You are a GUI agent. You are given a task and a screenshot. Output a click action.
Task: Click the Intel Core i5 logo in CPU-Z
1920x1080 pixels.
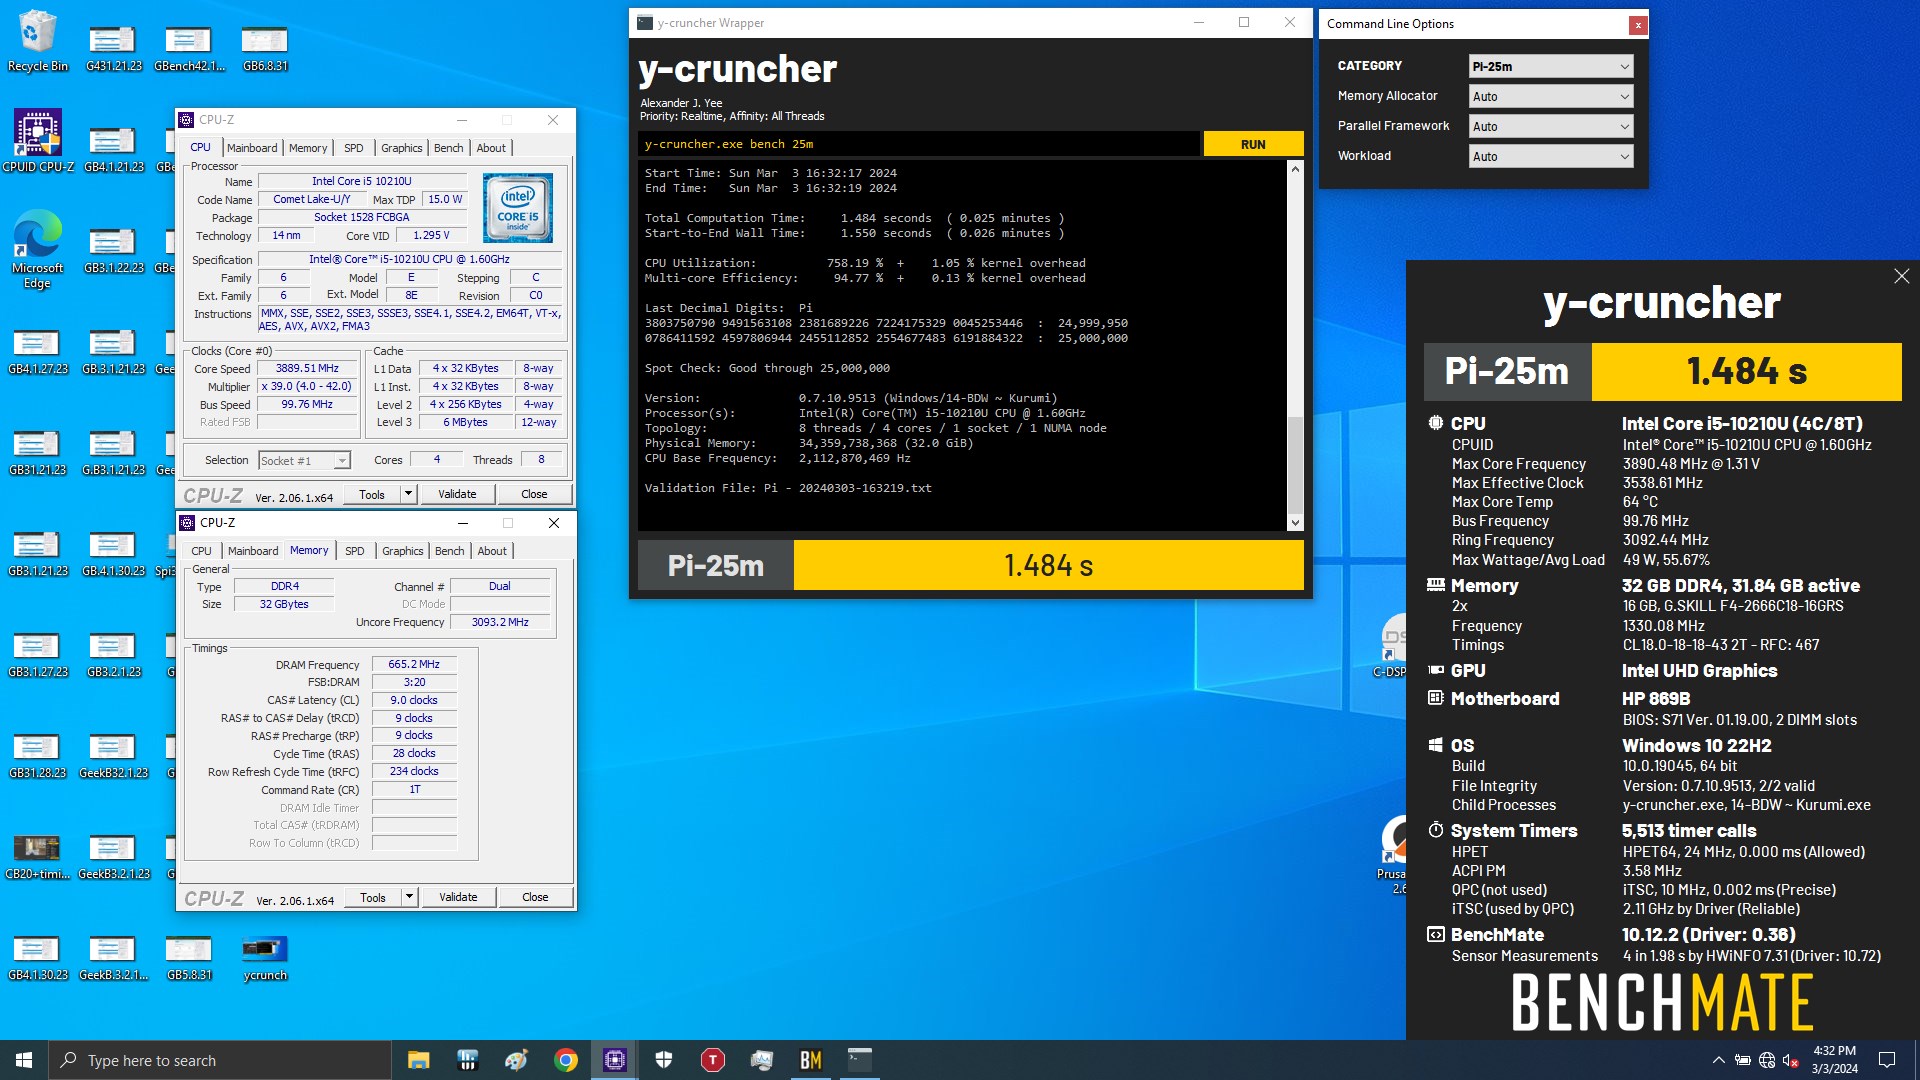[518, 207]
